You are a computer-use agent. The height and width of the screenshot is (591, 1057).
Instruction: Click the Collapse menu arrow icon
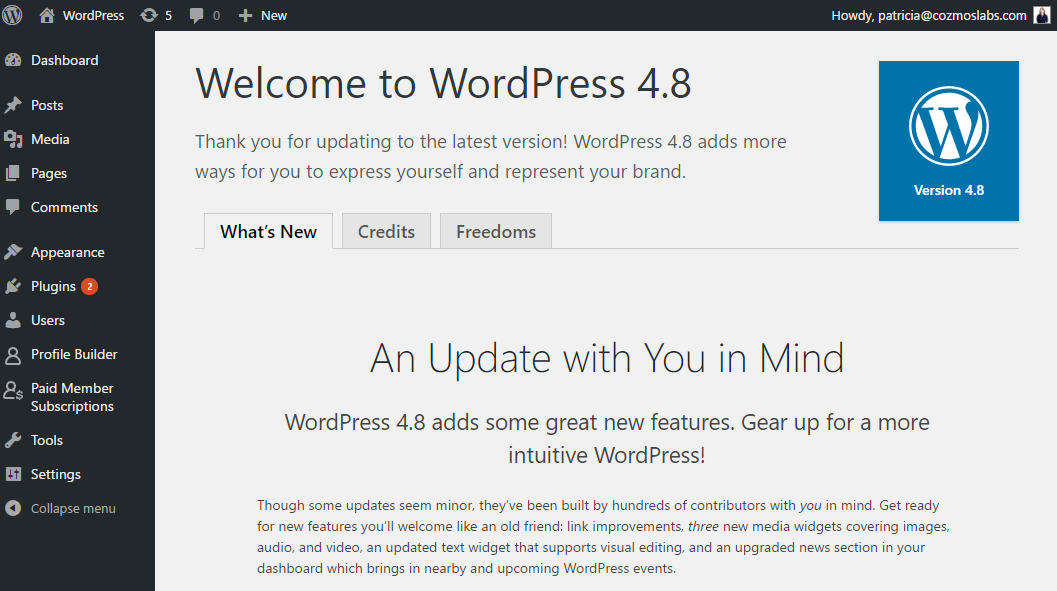tap(13, 508)
